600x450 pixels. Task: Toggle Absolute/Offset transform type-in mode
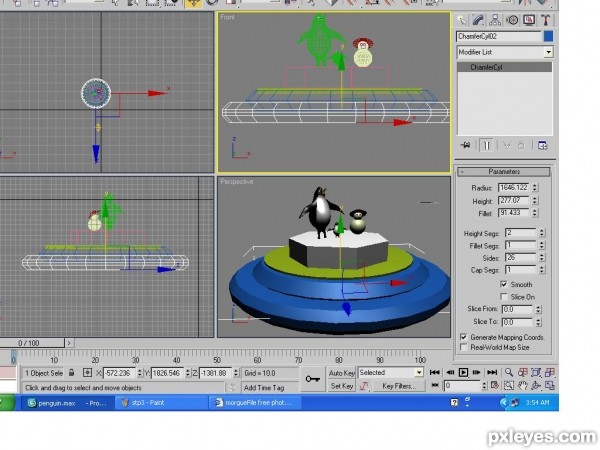pyautogui.click(x=87, y=372)
